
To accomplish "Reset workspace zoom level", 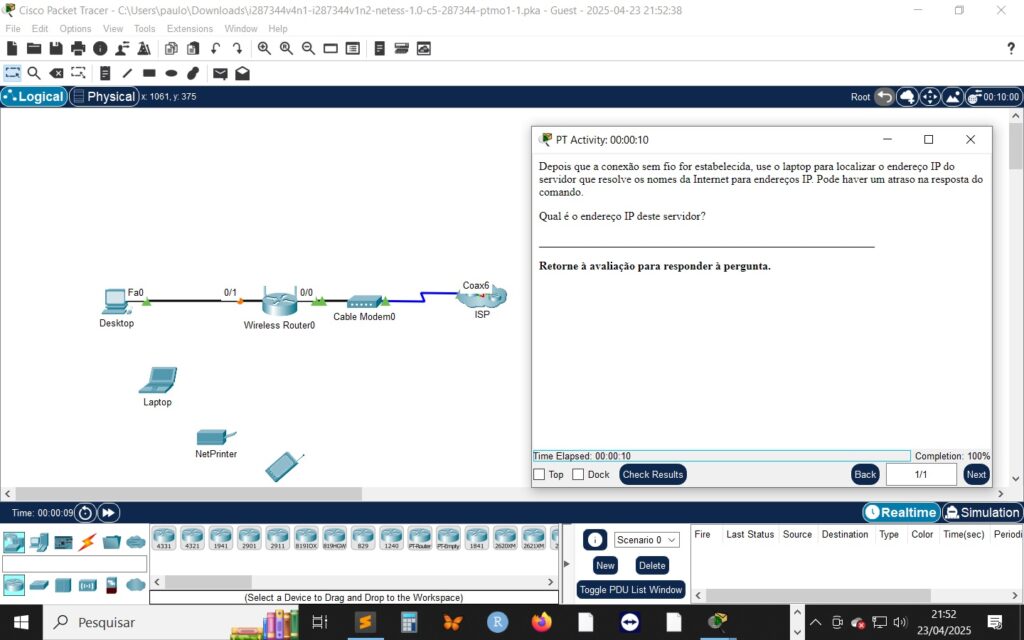I will tap(286, 48).
